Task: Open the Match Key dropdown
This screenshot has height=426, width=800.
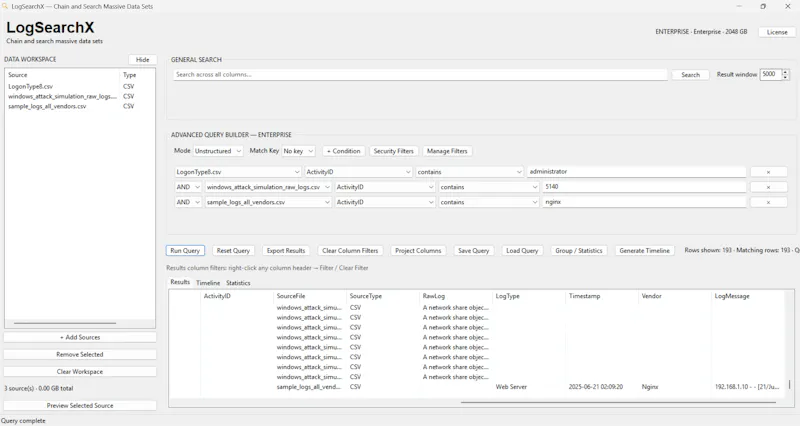Action: coord(298,151)
